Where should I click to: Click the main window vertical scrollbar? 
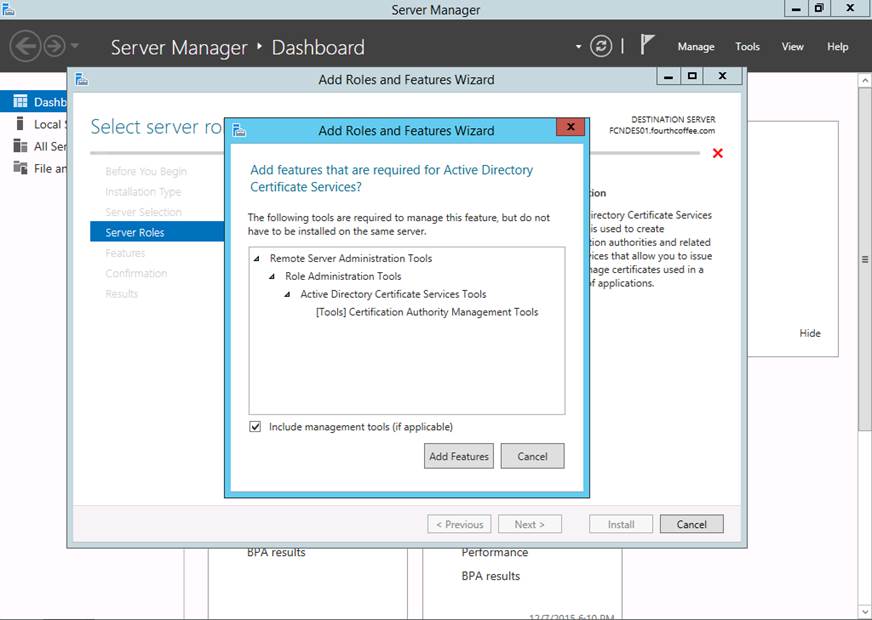(864, 260)
